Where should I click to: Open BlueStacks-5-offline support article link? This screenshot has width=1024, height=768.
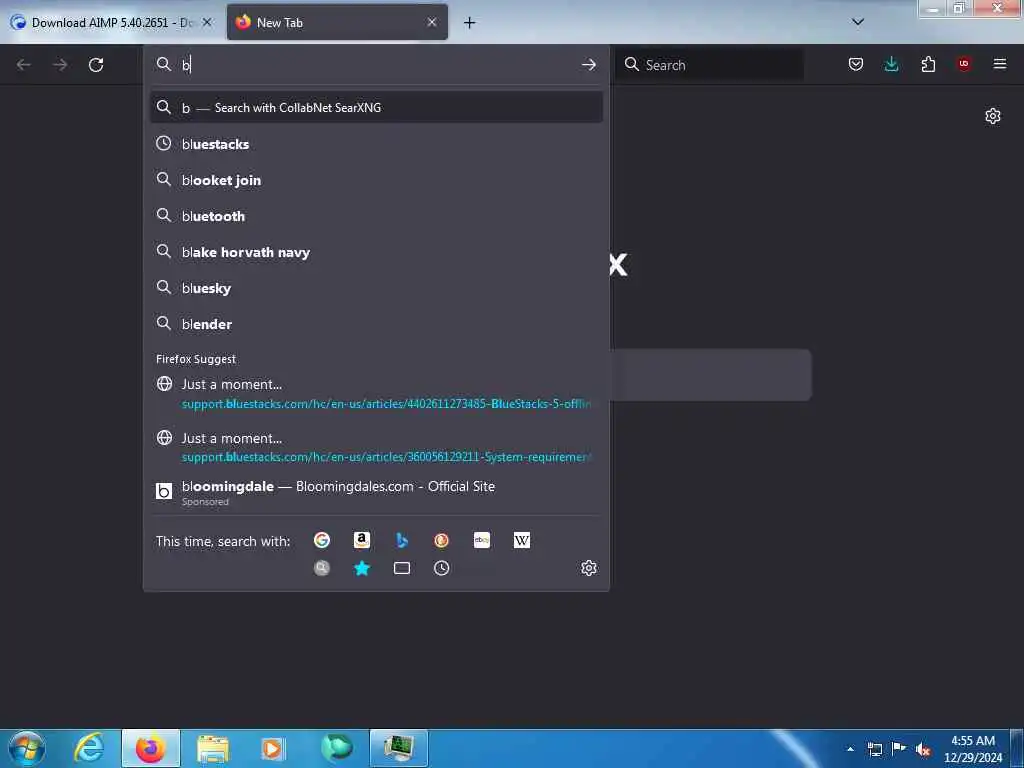376,394
